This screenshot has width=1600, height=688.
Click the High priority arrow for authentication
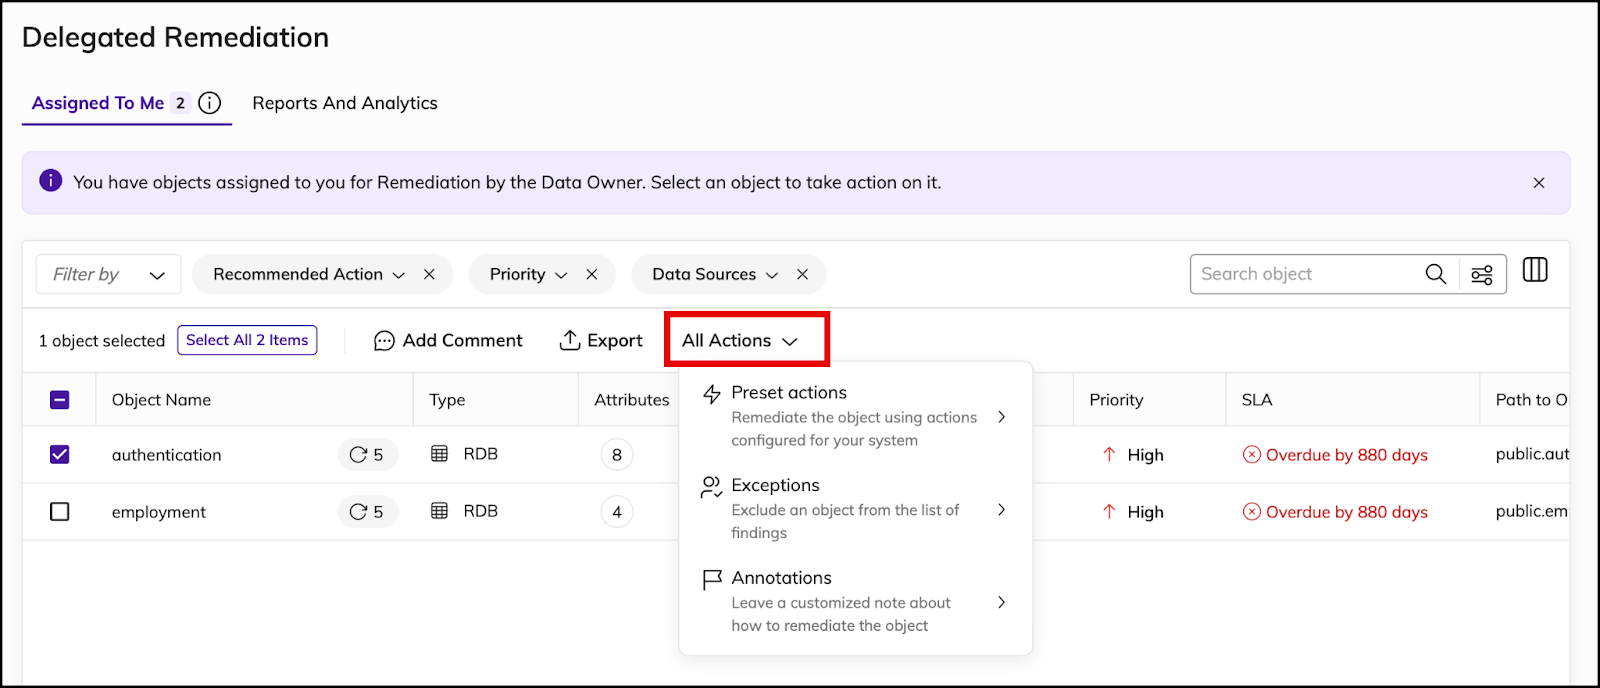tap(1109, 455)
